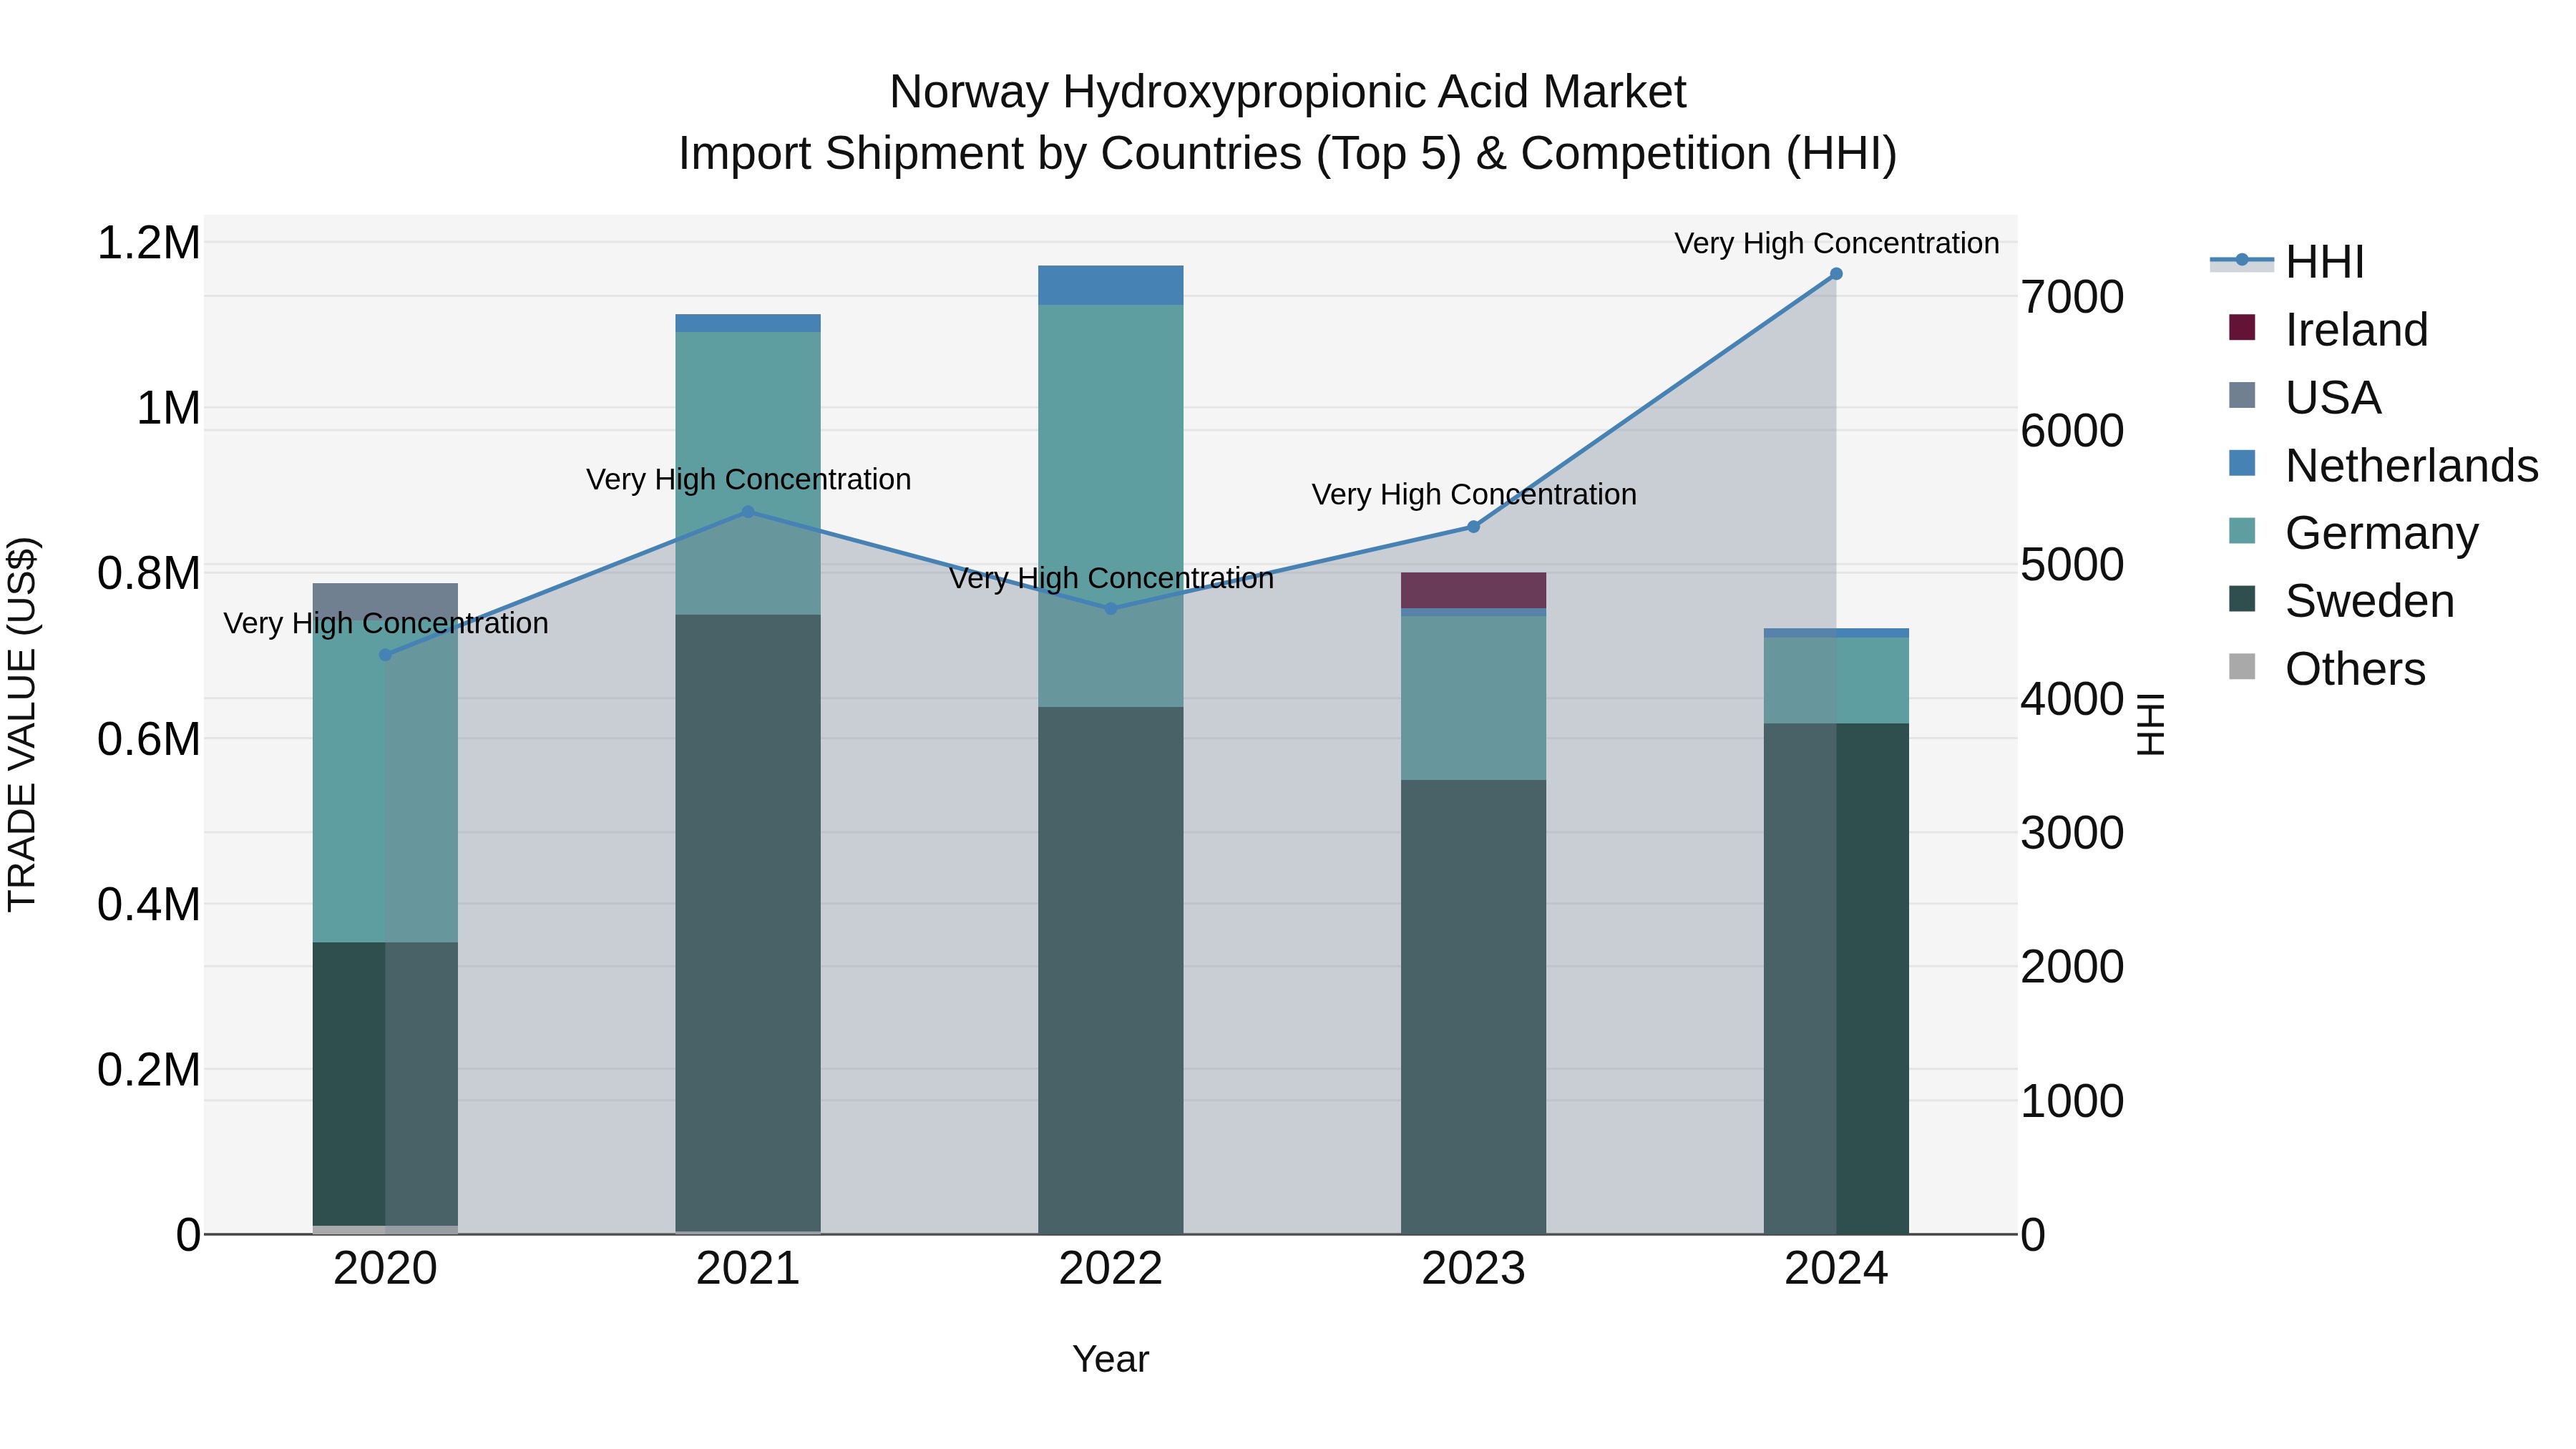Click the 0.8M trade value tick
Image resolution: width=2576 pixels, height=1449 pixels.
148,574
